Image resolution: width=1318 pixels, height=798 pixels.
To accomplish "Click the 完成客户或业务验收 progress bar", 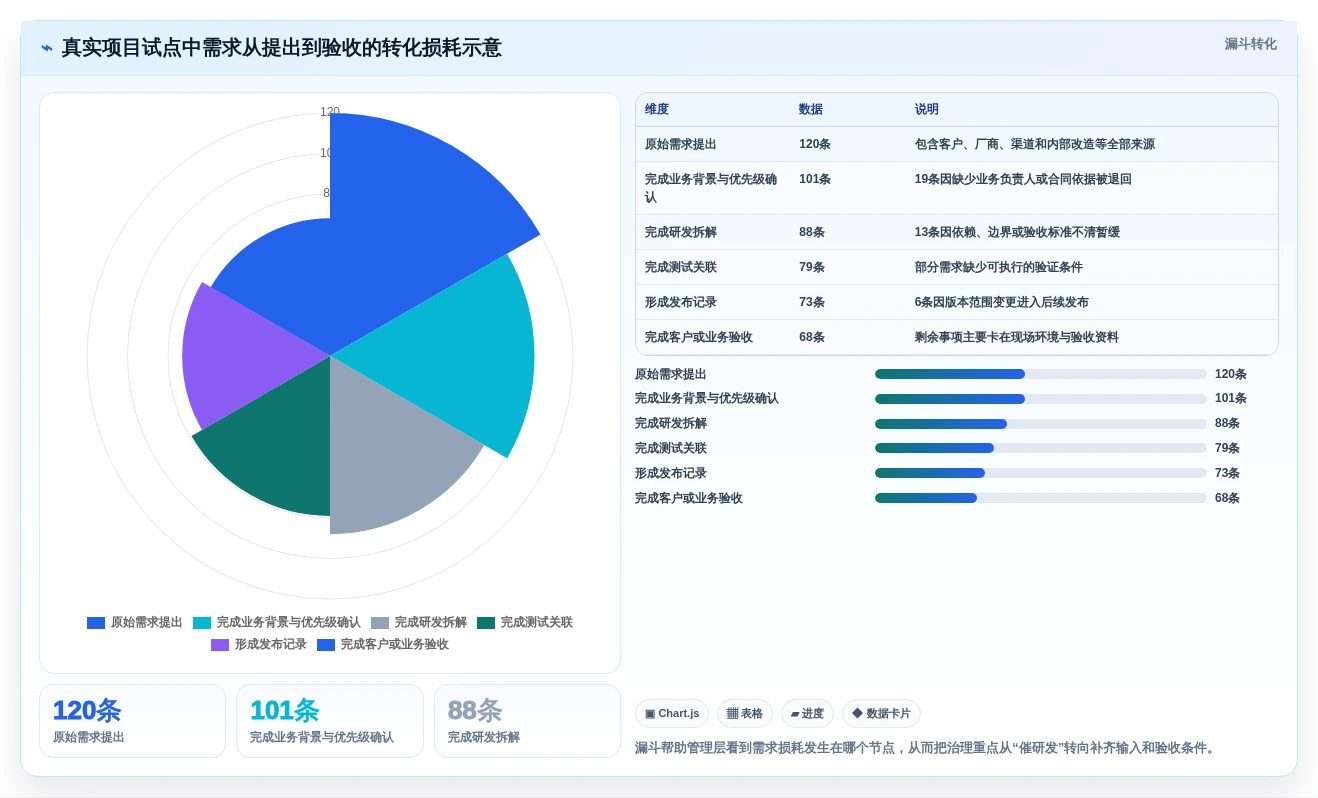I will 1041,498.
